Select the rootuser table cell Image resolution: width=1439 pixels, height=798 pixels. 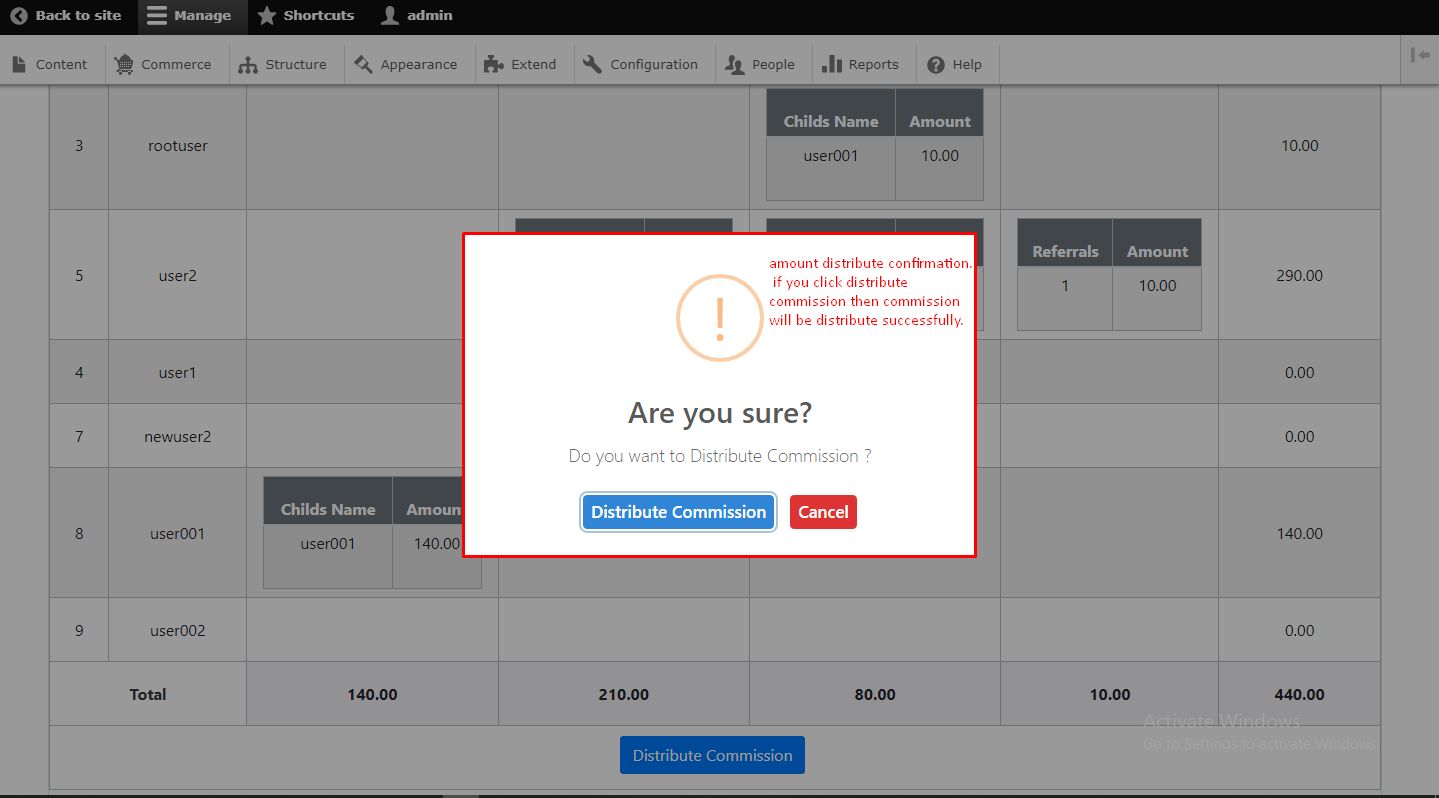[177, 146]
